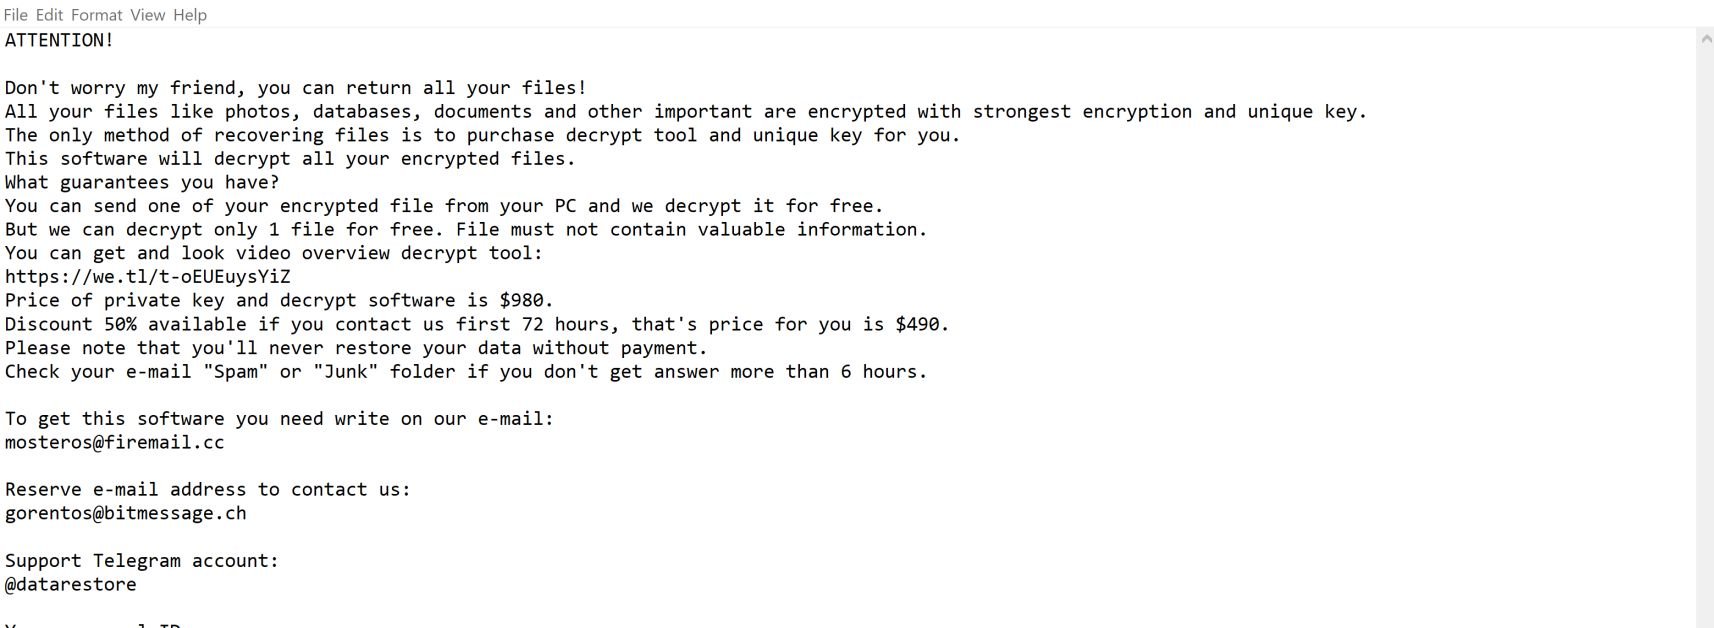Open the Format menu
Image resolution: width=1714 pixels, height=628 pixels.
coord(97,15)
